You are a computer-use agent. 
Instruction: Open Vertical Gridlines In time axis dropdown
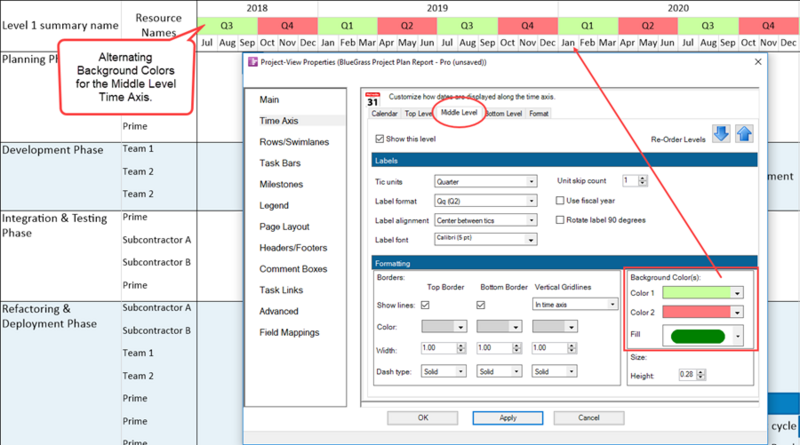tap(574, 305)
